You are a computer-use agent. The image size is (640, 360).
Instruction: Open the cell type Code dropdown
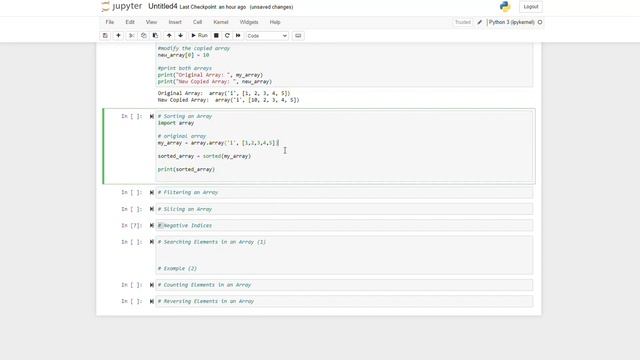267,36
